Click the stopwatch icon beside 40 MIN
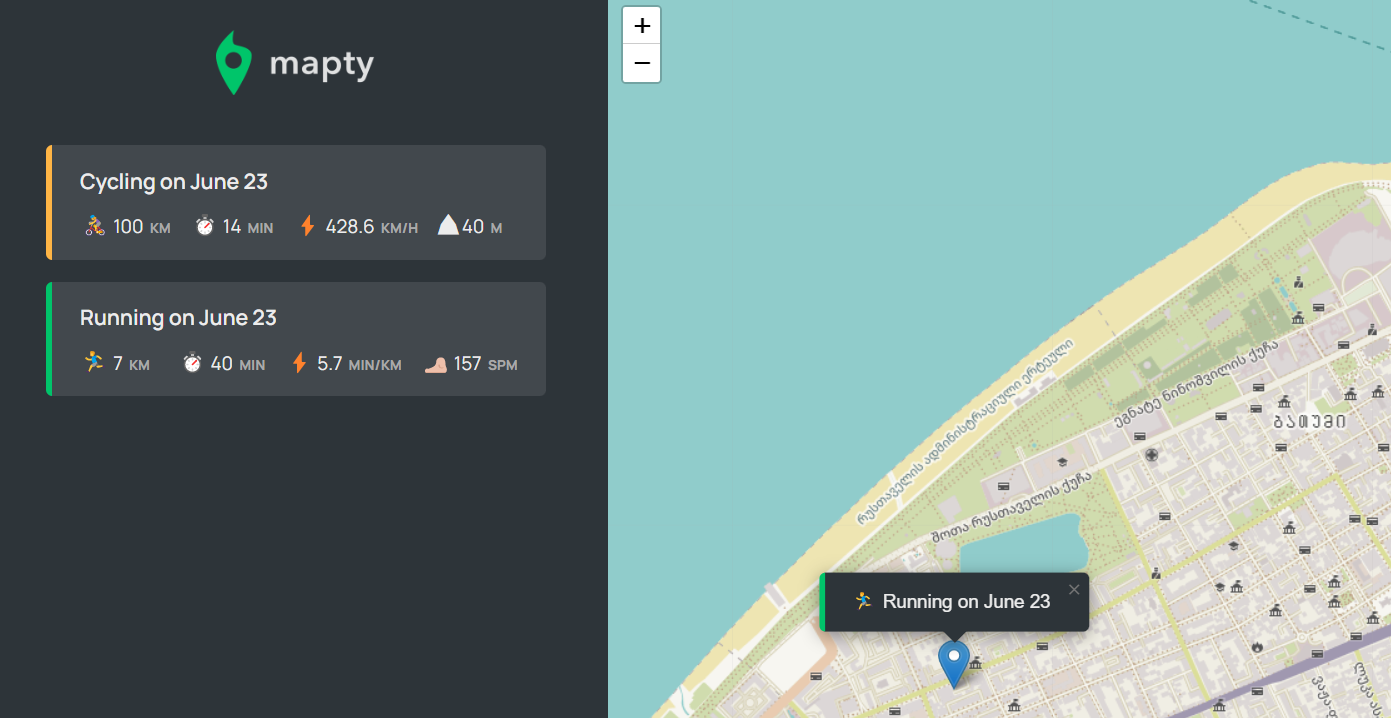Viewport: 1391px width, 718px height. 192,362
